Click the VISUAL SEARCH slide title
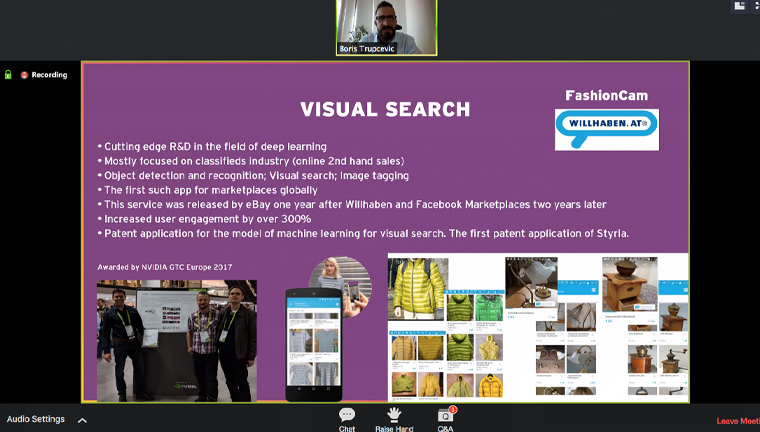The height and width of the screenshot is (432, 760). click(385, 110)
